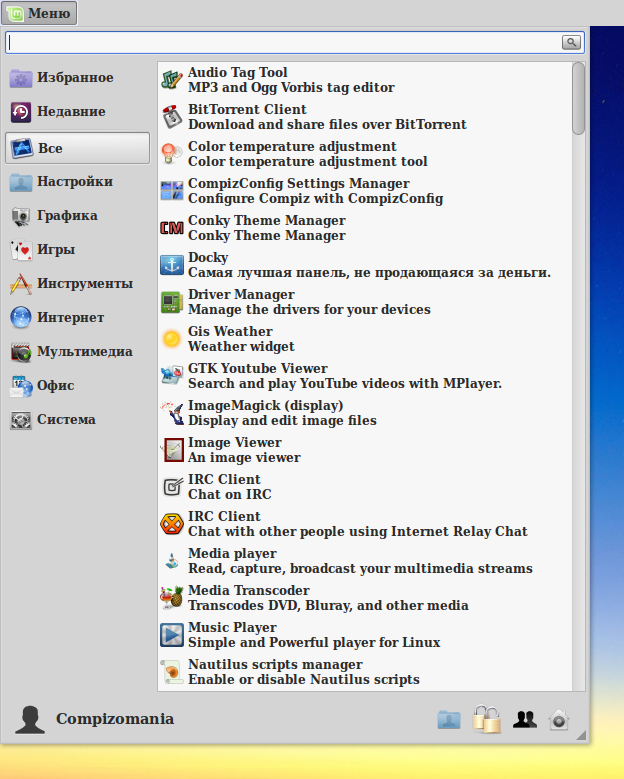The height and width of the screenshot is (779, 624).
Task: Select the Инструменты category
Action: click(x=77, y=284)
